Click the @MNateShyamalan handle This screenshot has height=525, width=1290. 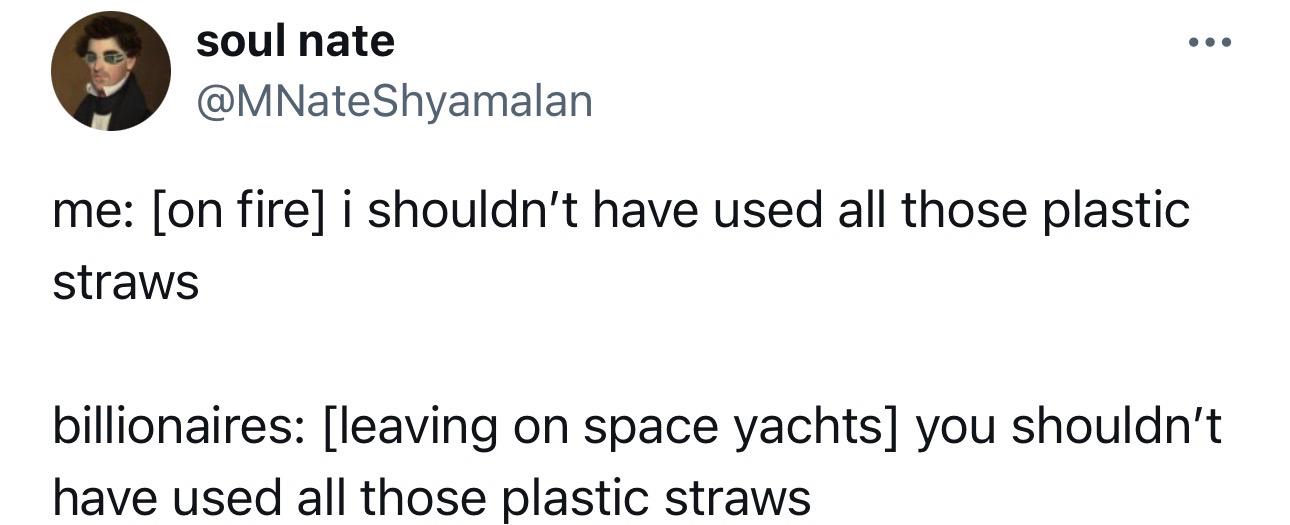(x=394, y=100)
